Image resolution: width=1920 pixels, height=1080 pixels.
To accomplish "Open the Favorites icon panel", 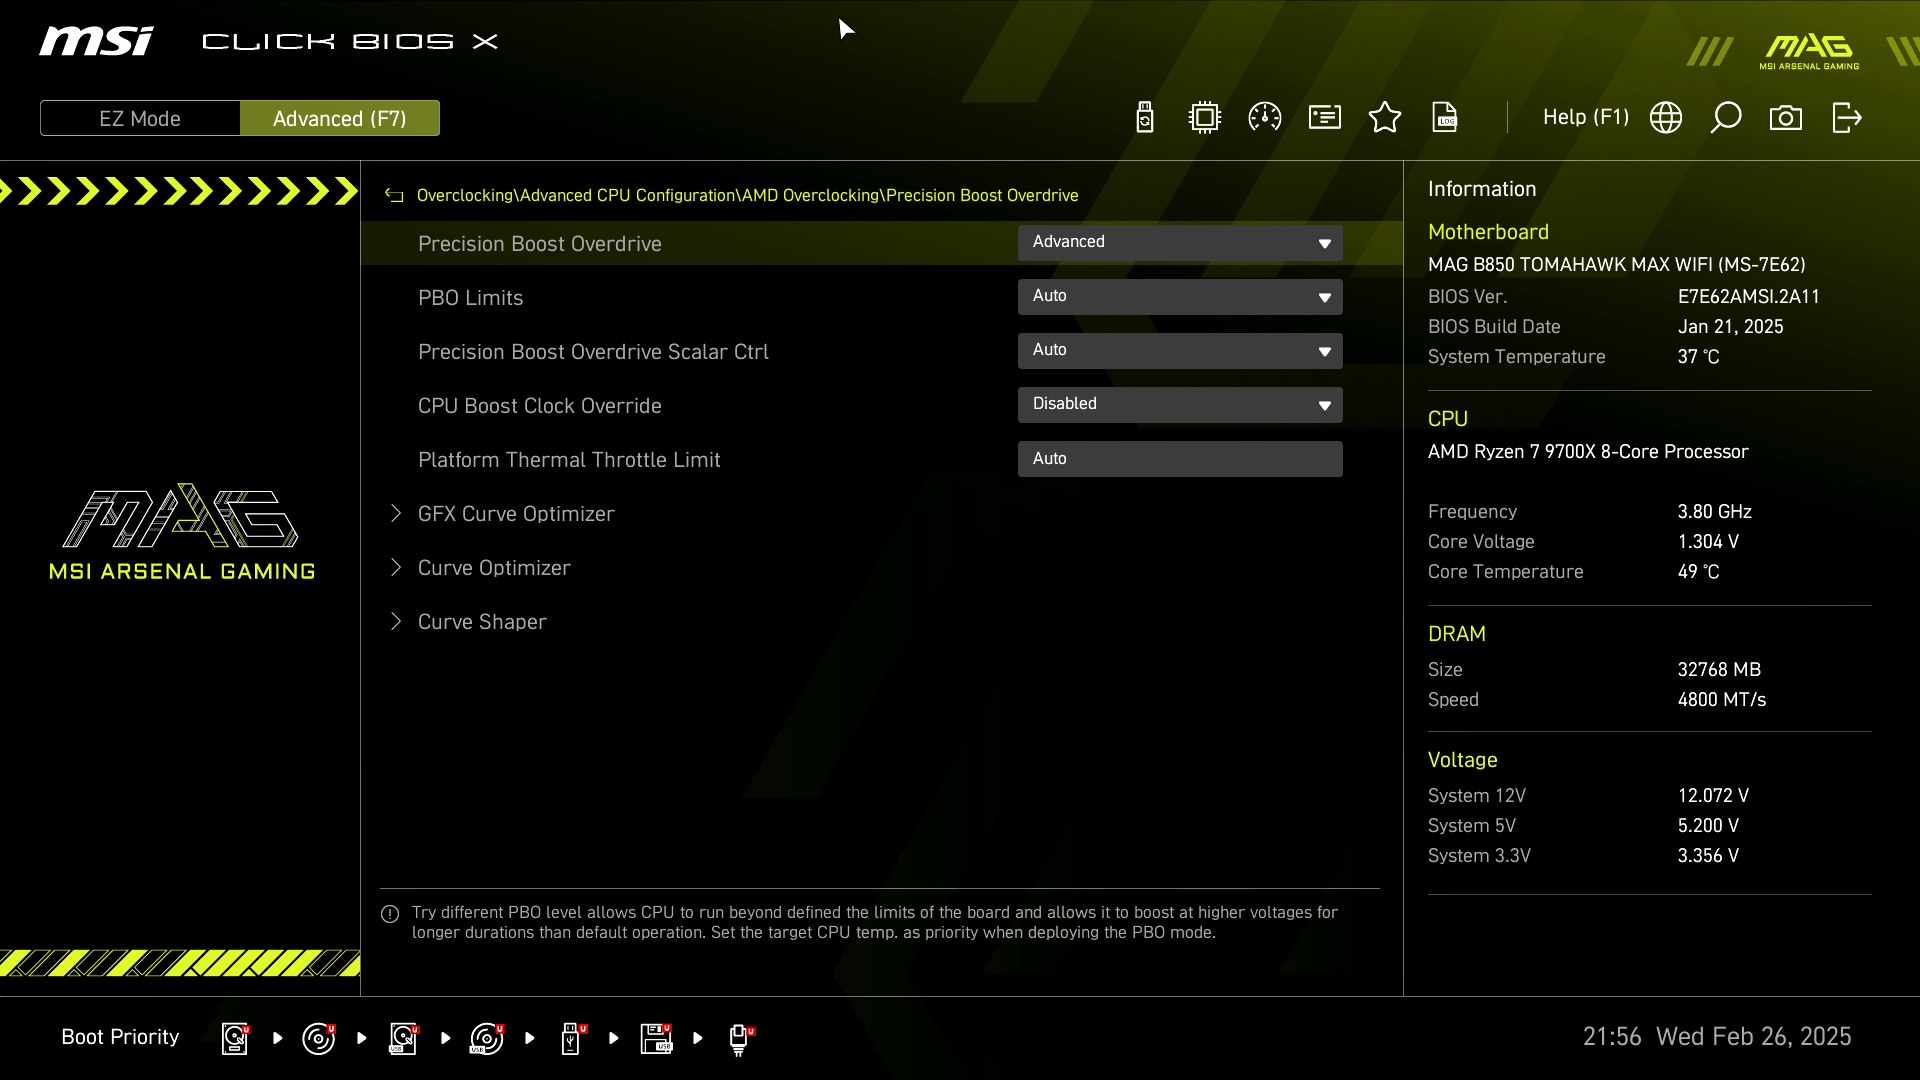I will (1385, 117).
